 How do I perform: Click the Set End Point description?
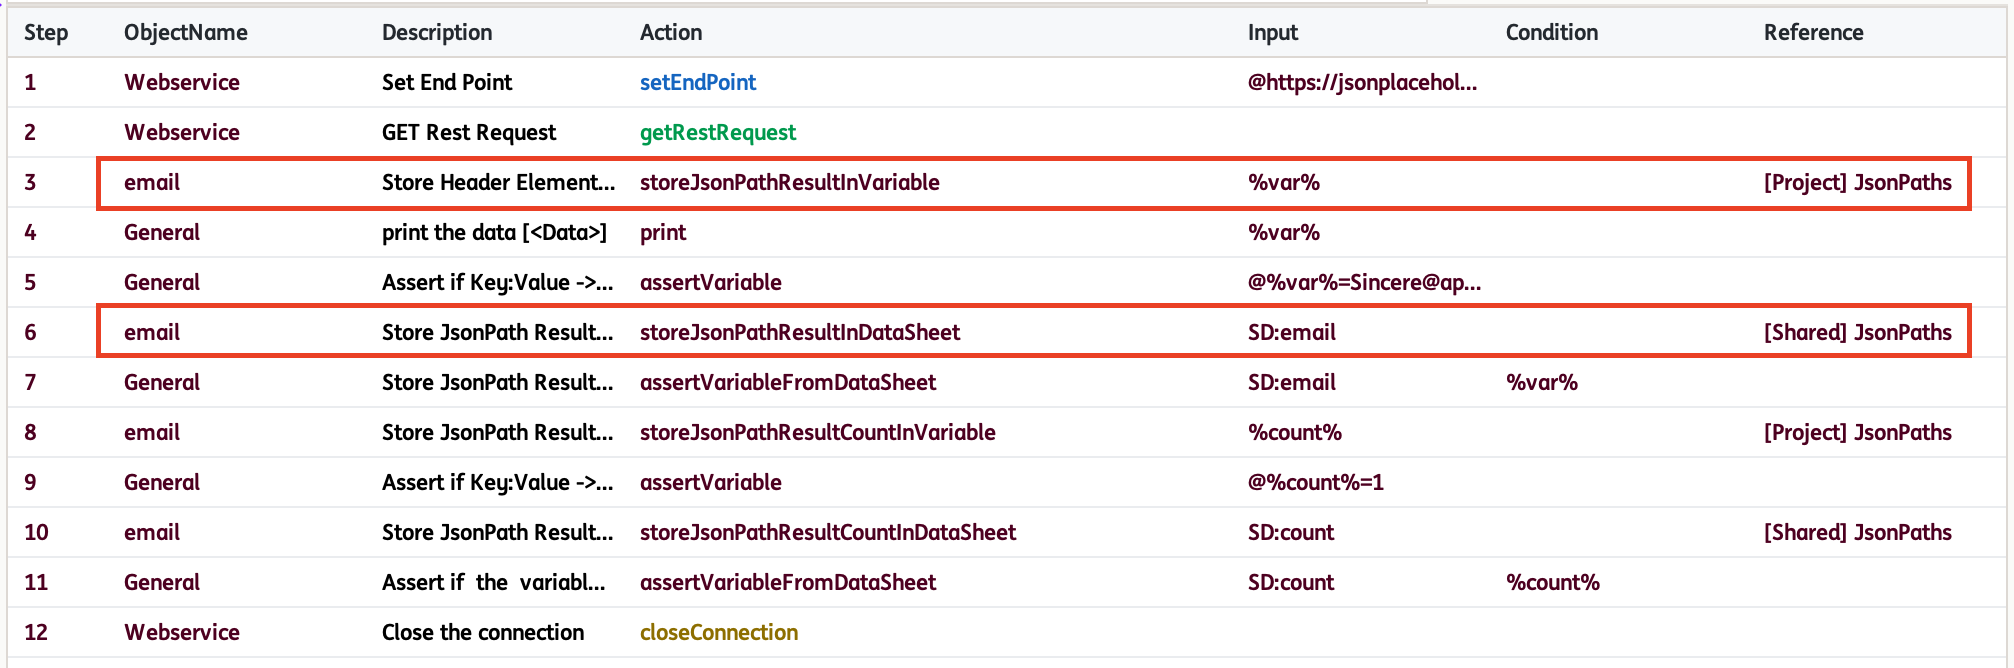[x=447, y=82]
